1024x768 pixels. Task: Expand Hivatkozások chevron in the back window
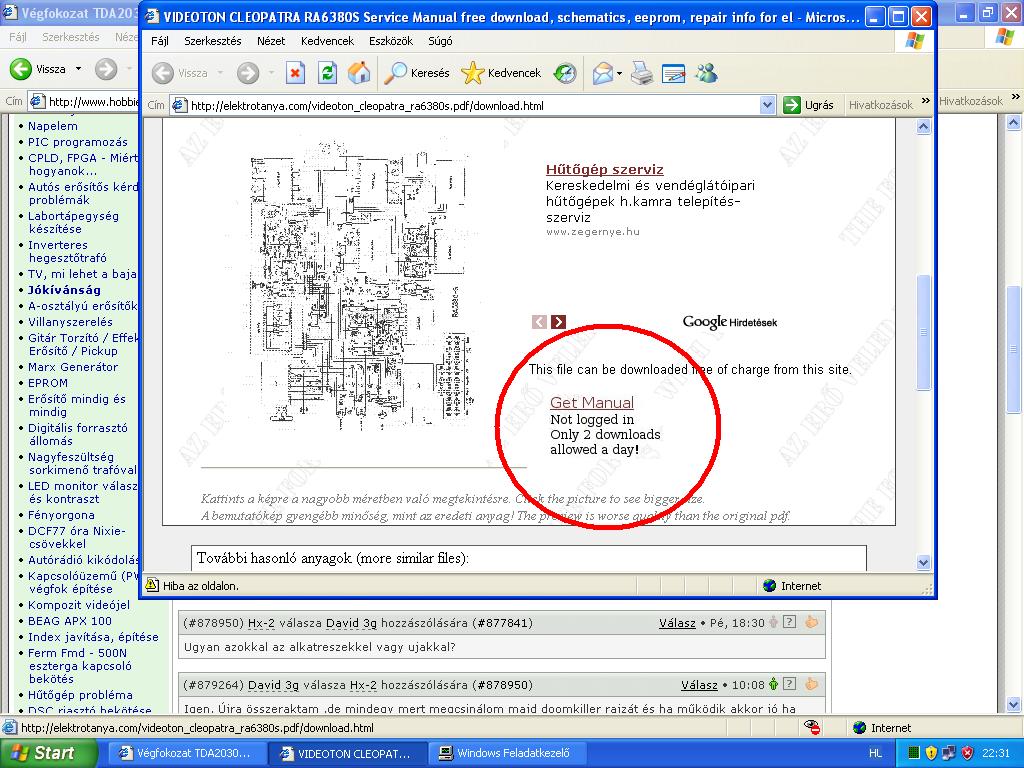(1016, 97)
